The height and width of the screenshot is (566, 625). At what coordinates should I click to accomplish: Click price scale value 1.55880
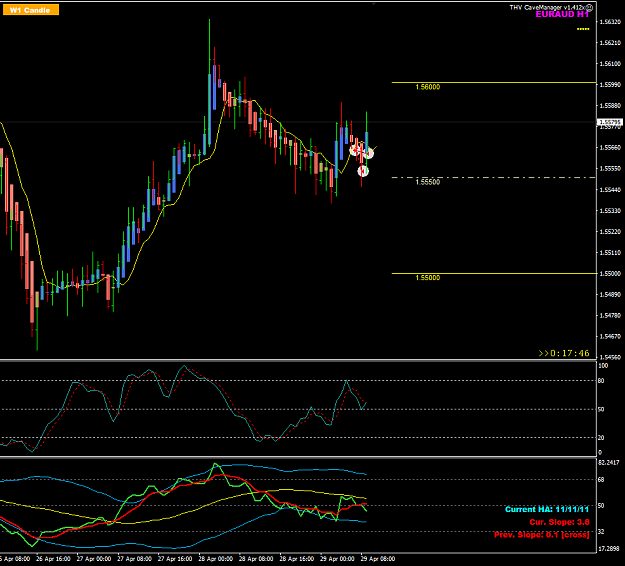pos(610,106)
